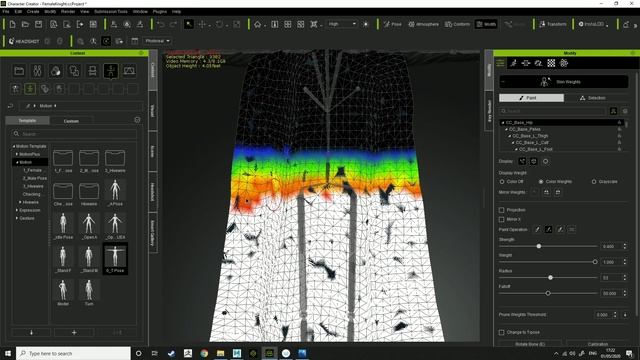The width and height of the screenshot is (640, 360).
Task: Click the New Project icon
Action: (12, 24)
